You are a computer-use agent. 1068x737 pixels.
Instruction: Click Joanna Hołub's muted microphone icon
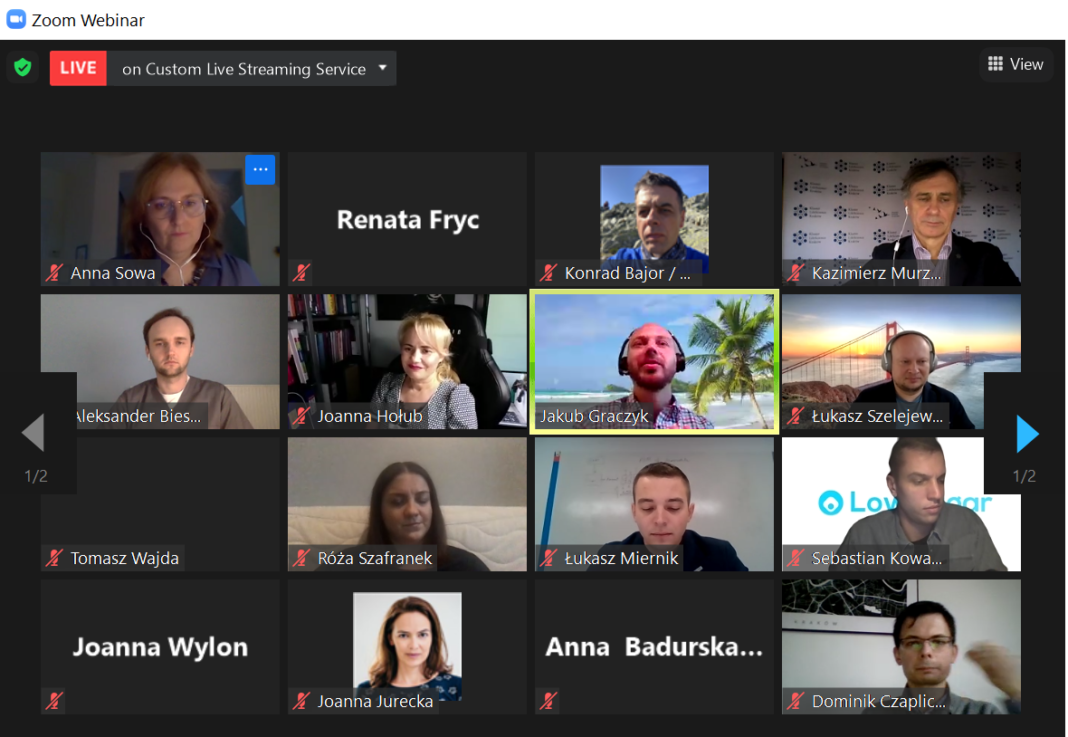point(301,415)
